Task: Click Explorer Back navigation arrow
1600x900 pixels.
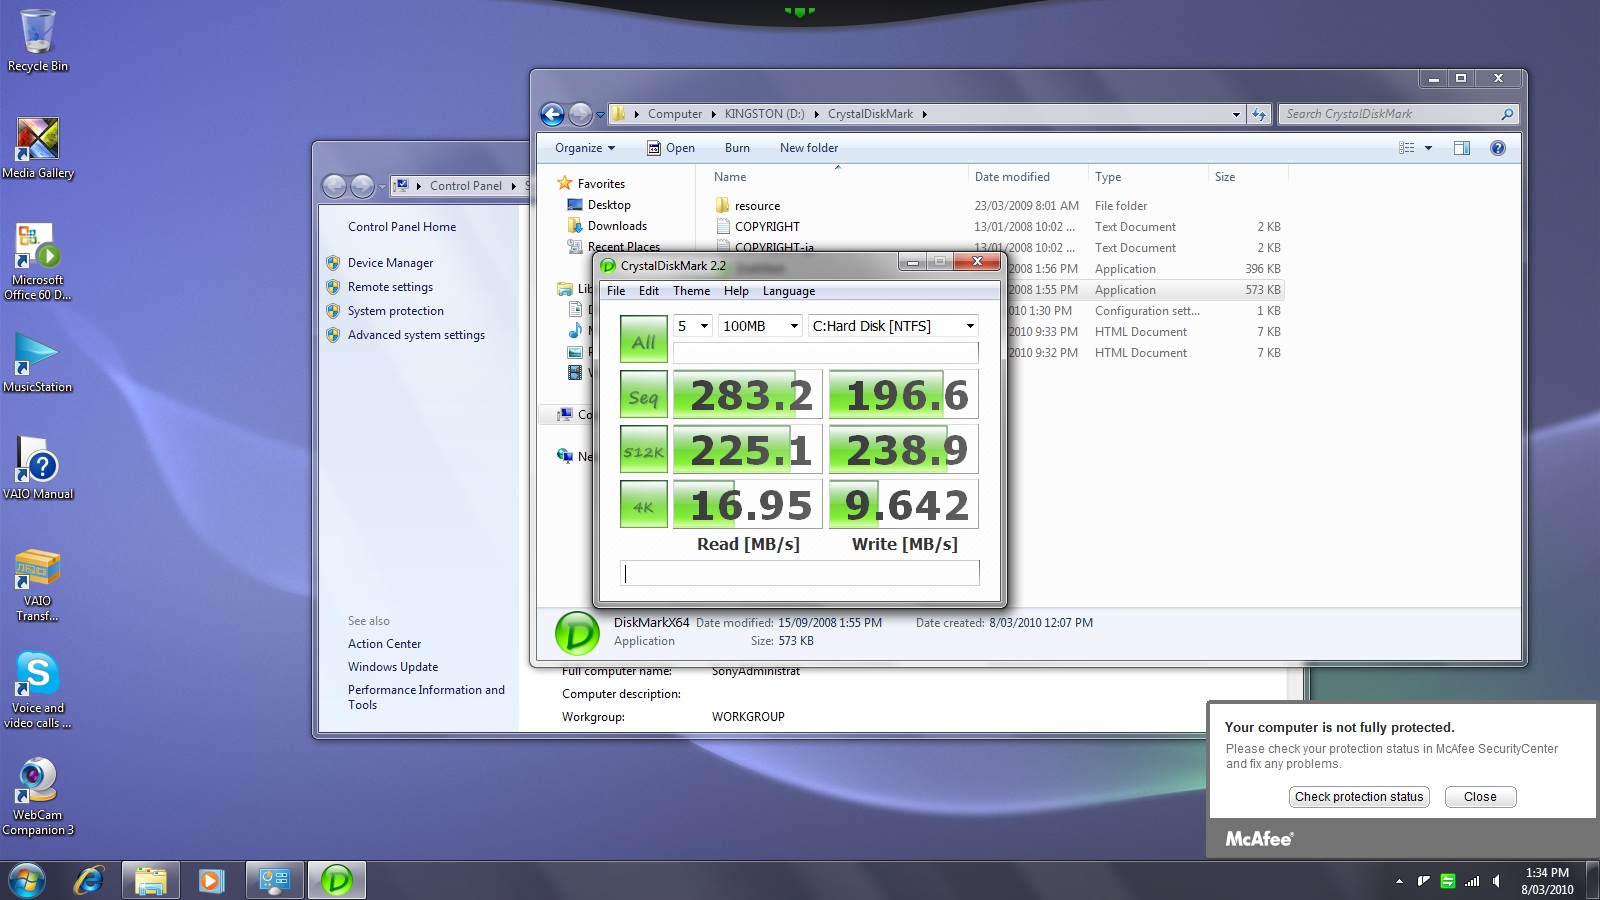Action: point(552,114)
